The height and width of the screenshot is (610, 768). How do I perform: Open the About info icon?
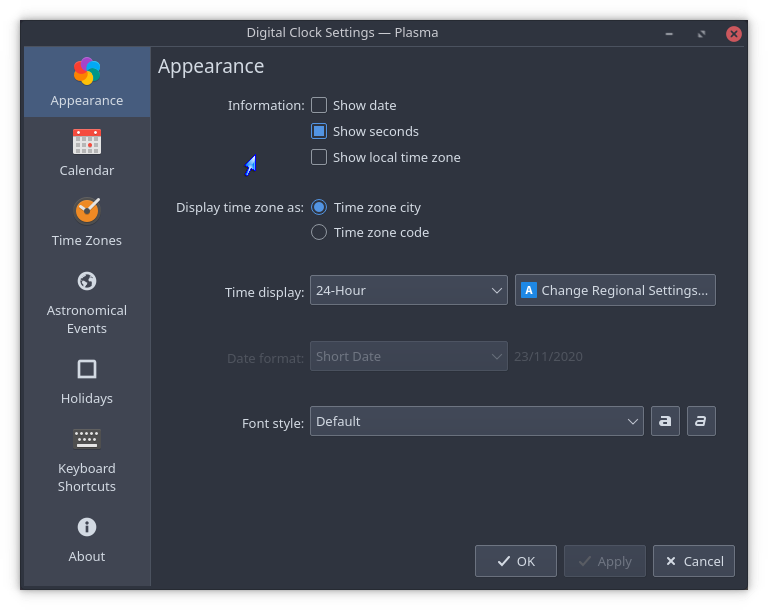[x=87, y=527]
